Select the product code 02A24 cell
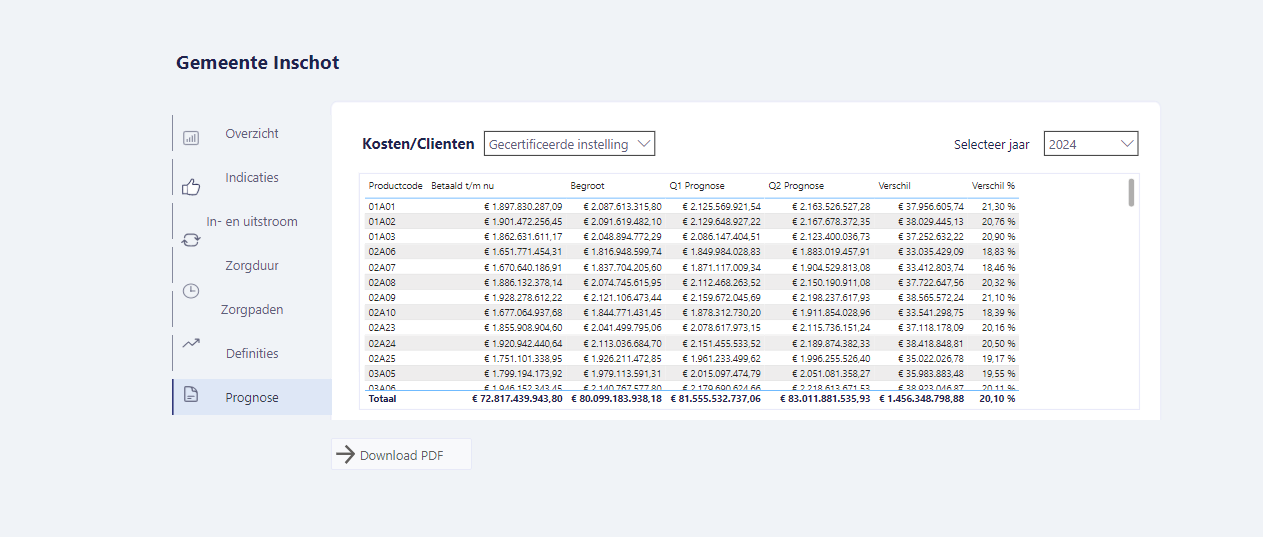This screenshot has width=1263, height=537. [x=382, y=343]
